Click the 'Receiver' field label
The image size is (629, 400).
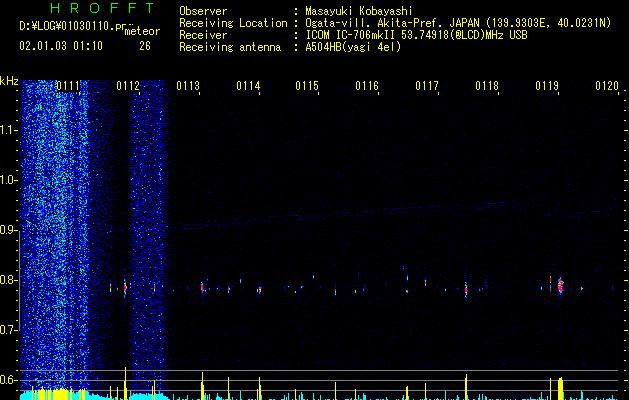pos(203,35)
